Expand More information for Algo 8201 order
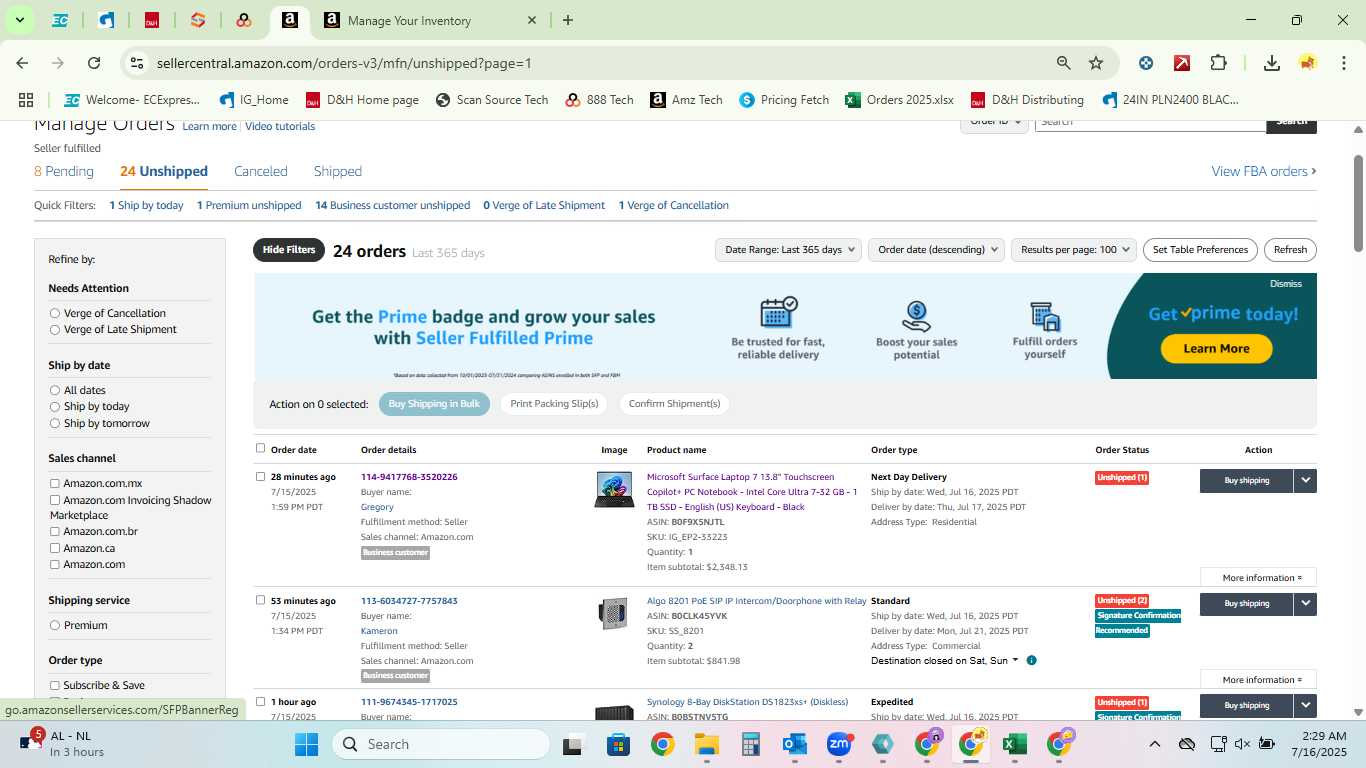This screenshot has height=768, width=1366. [x=1258, y=680]
